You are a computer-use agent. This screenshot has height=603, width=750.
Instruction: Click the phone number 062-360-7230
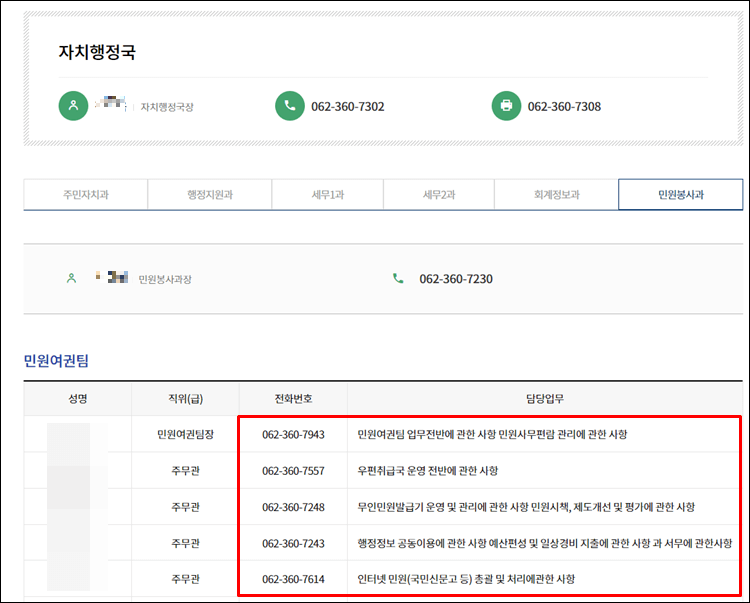click(456, 279)
